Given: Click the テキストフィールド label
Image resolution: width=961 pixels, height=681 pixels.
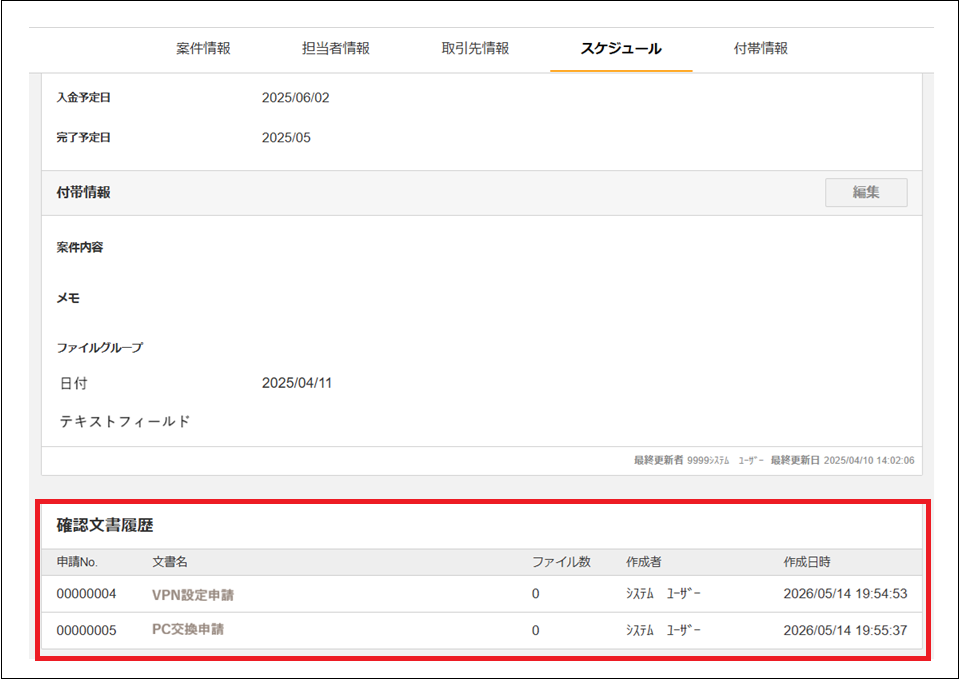Looking at the screenshot, I should click(x=125, y=422).
